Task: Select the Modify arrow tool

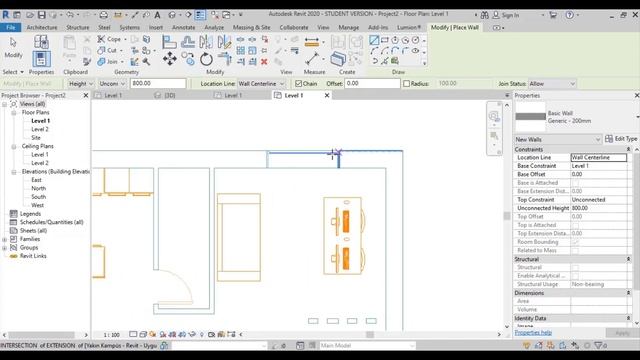Action: (x=13, y=42)
